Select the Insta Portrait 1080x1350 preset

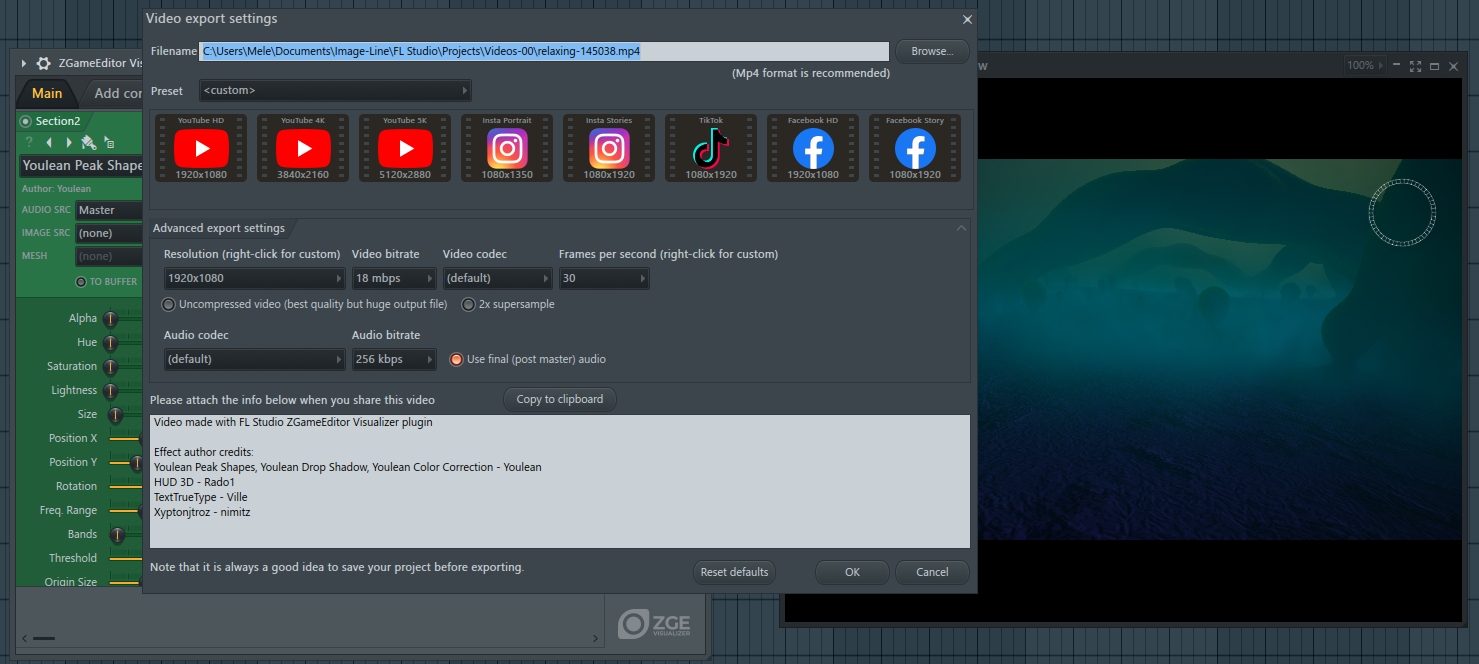507,148
